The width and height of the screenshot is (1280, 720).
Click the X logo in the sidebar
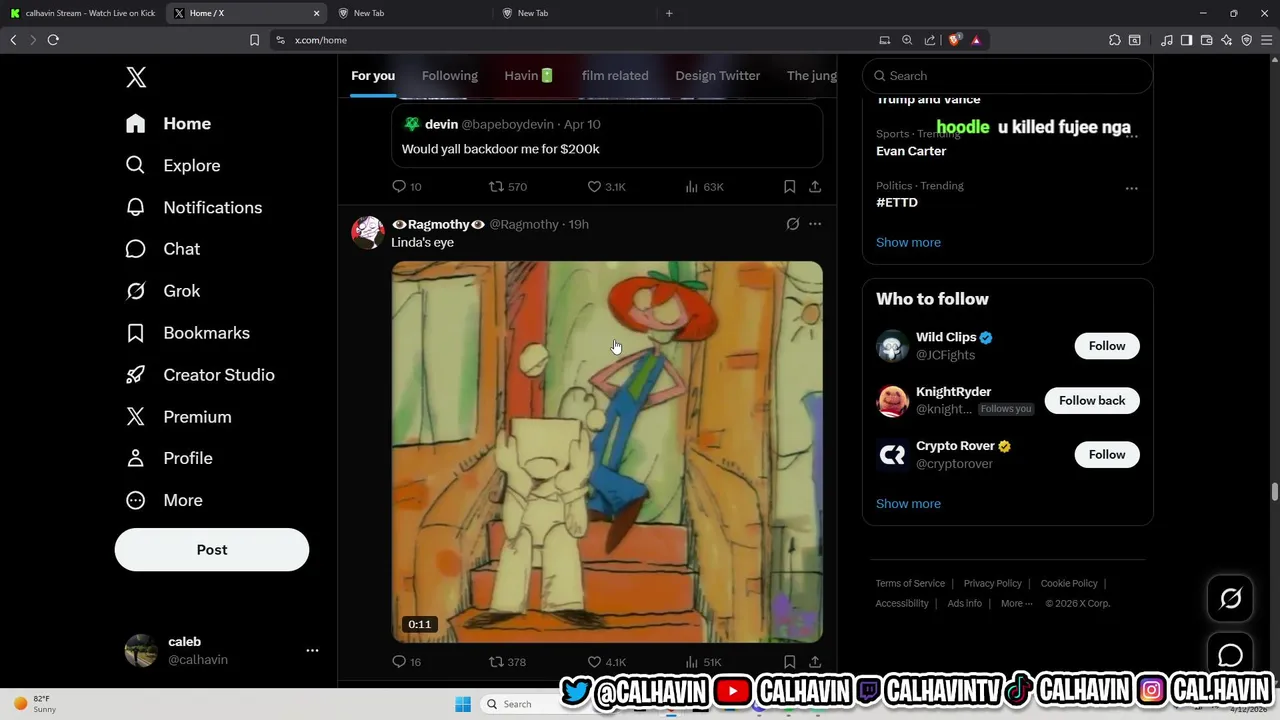coord(136,77)
